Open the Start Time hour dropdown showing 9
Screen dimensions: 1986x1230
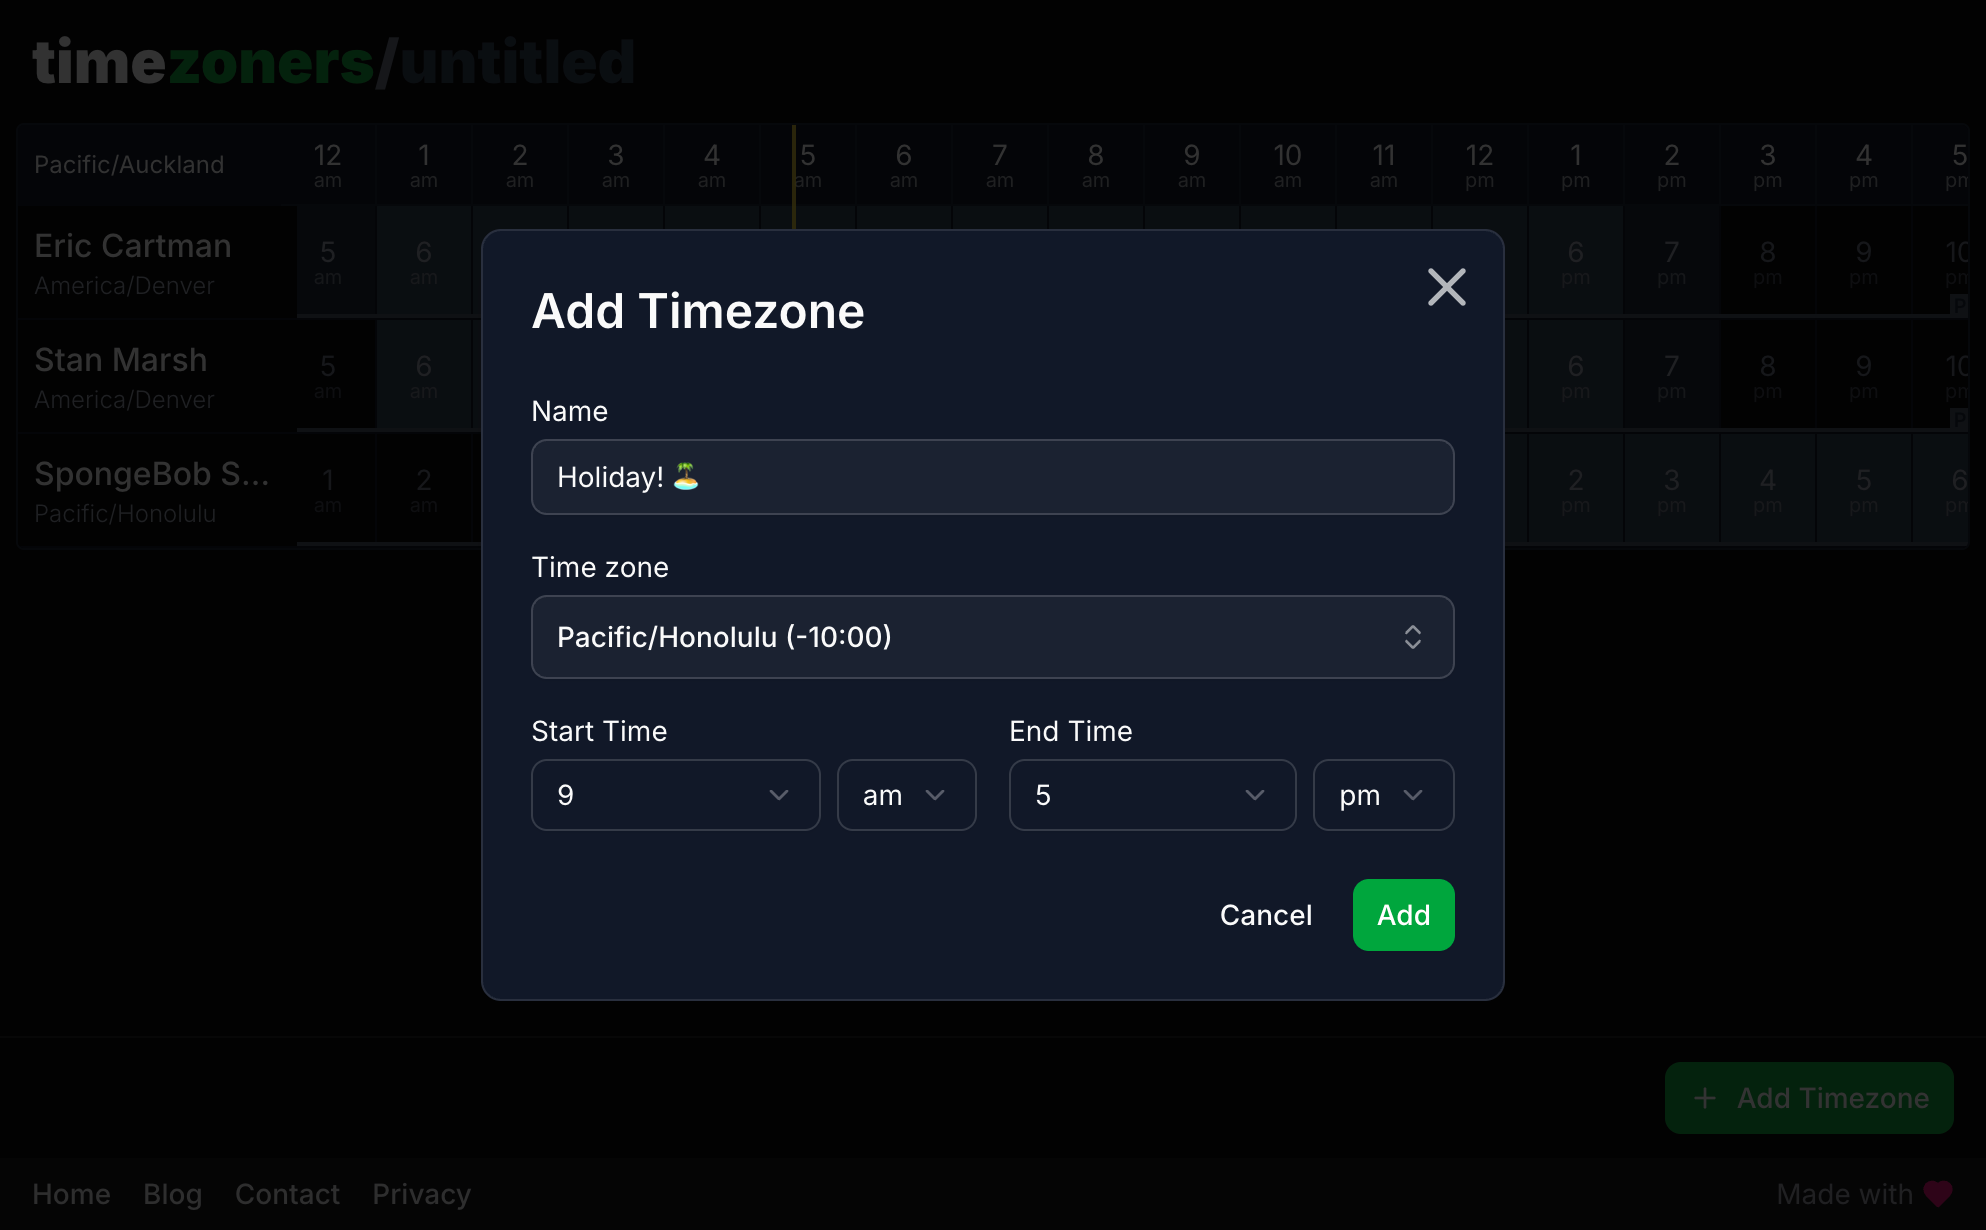[675, 795]
